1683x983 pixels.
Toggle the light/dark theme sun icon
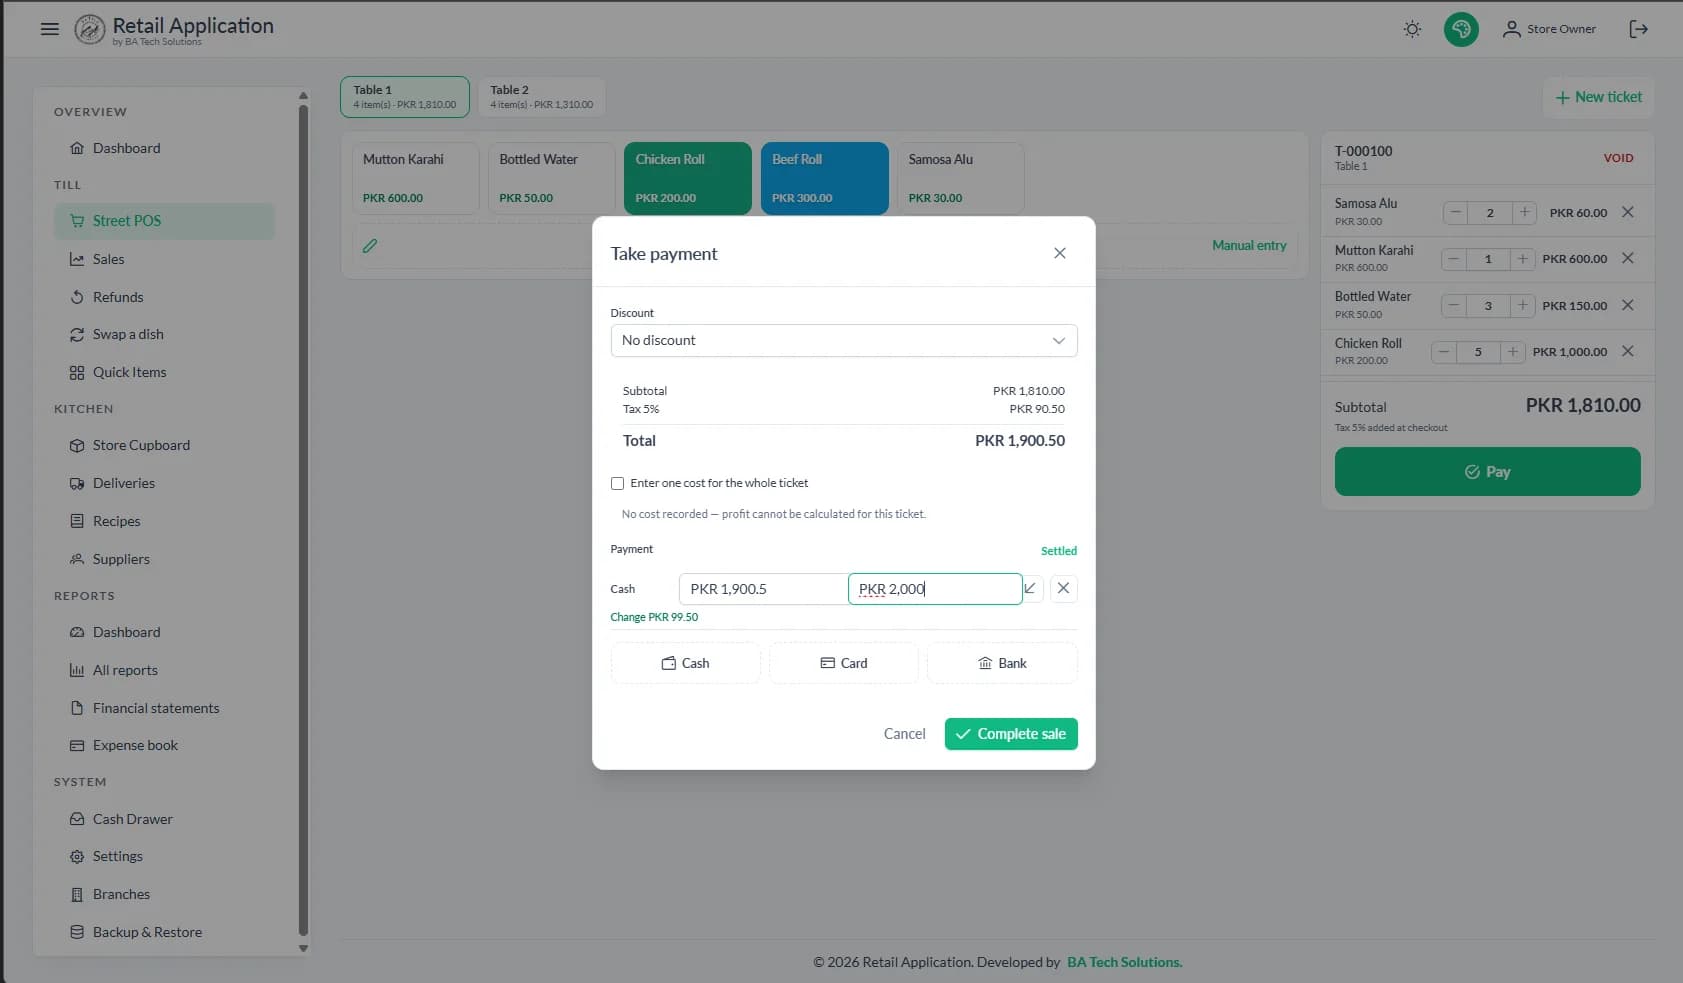pyautogui.click(x=1412, y=29)
